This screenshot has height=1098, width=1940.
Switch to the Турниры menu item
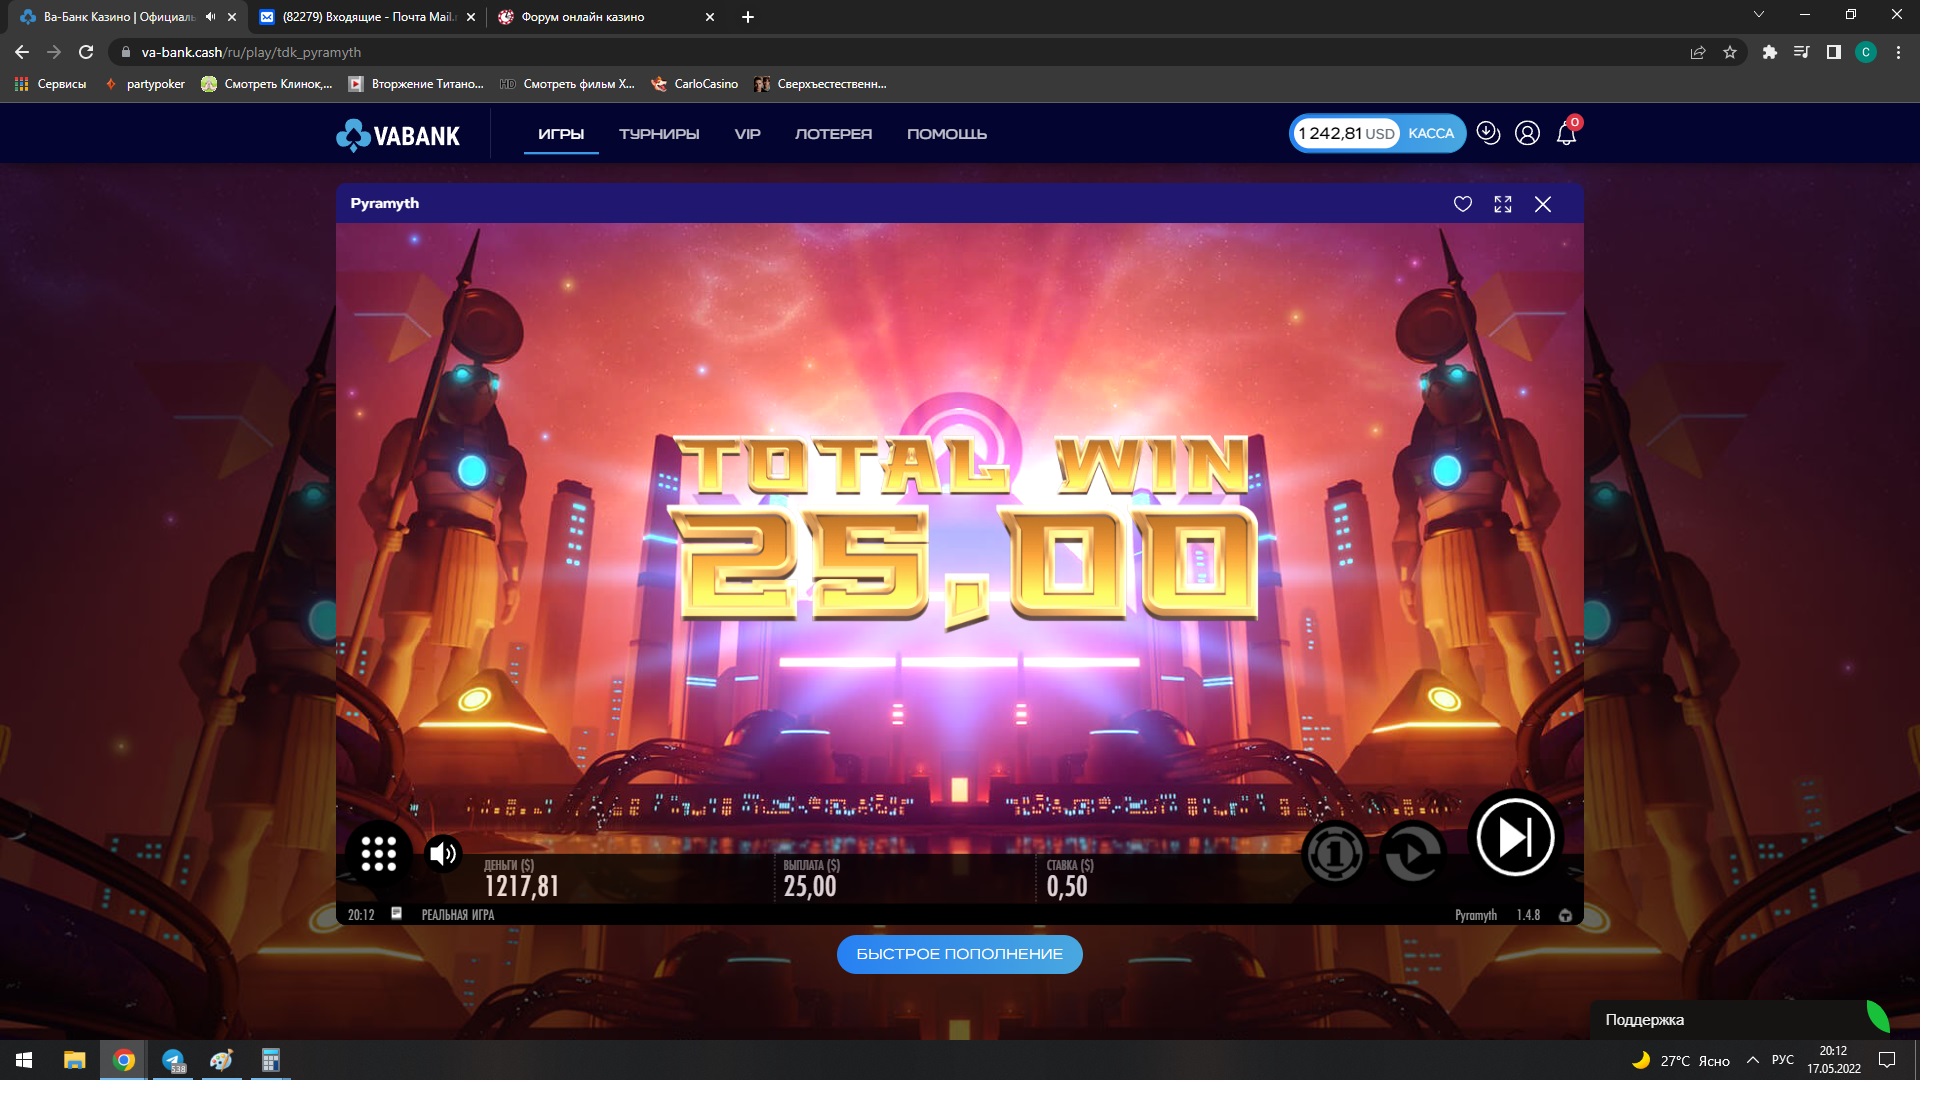coord(659,134)
